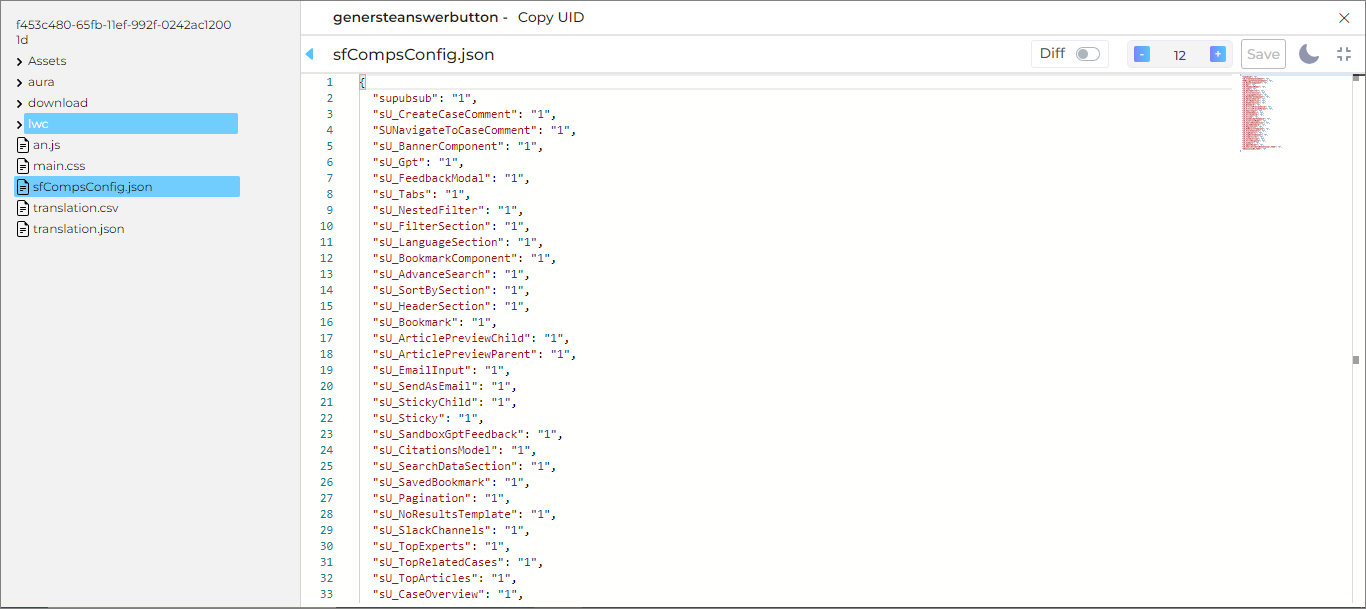Image resolution: width=1366 pixels, height=609 pixels.
Task: Expand the aura folder
Action: tap(20, 83)
